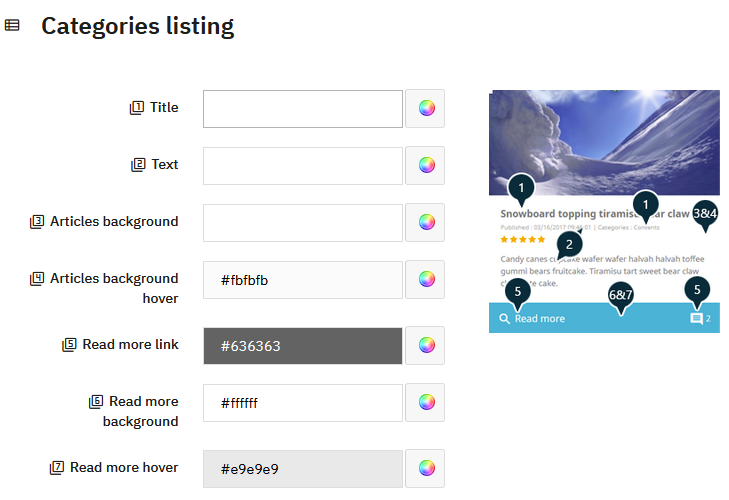Click the comments bubble icon in preview
The width and height of the screenshot is (729, 500).
(696, 319)
